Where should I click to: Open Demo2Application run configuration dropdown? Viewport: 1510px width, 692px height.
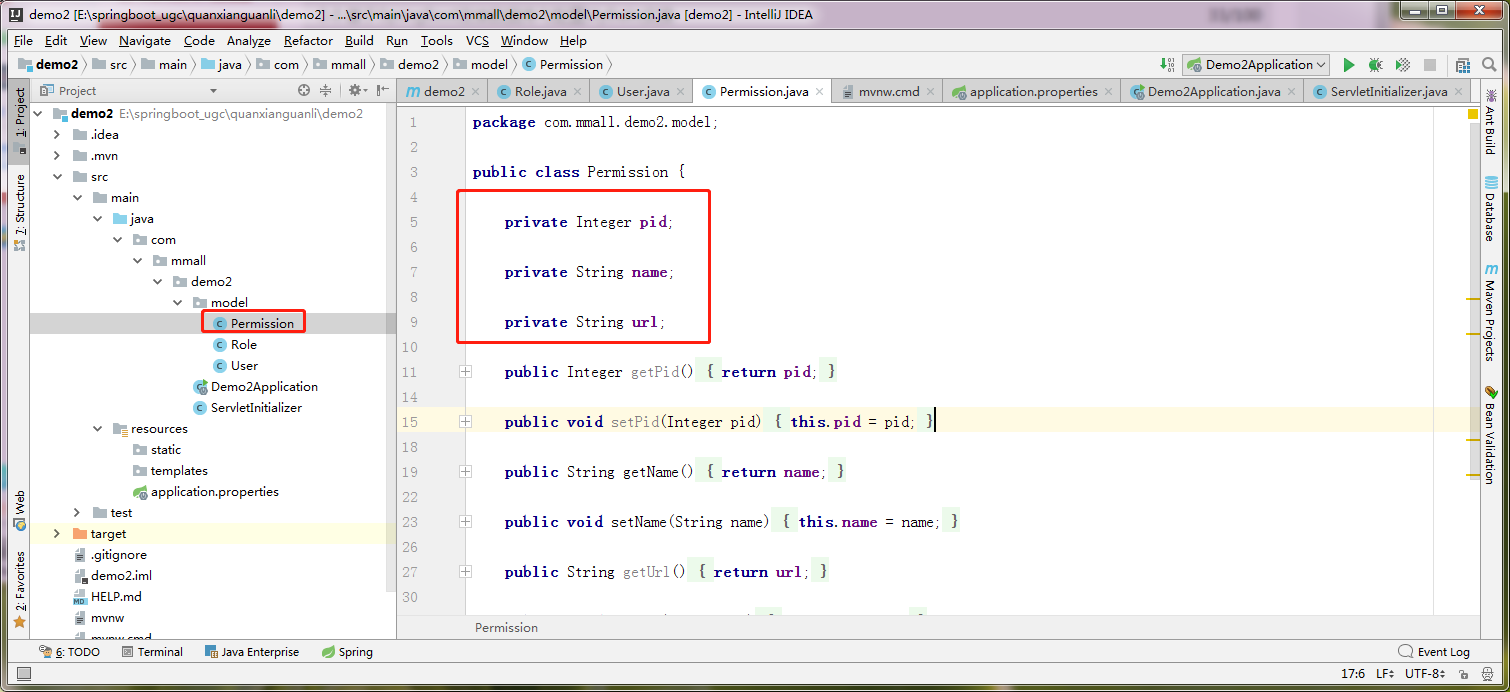point(1256,65)
